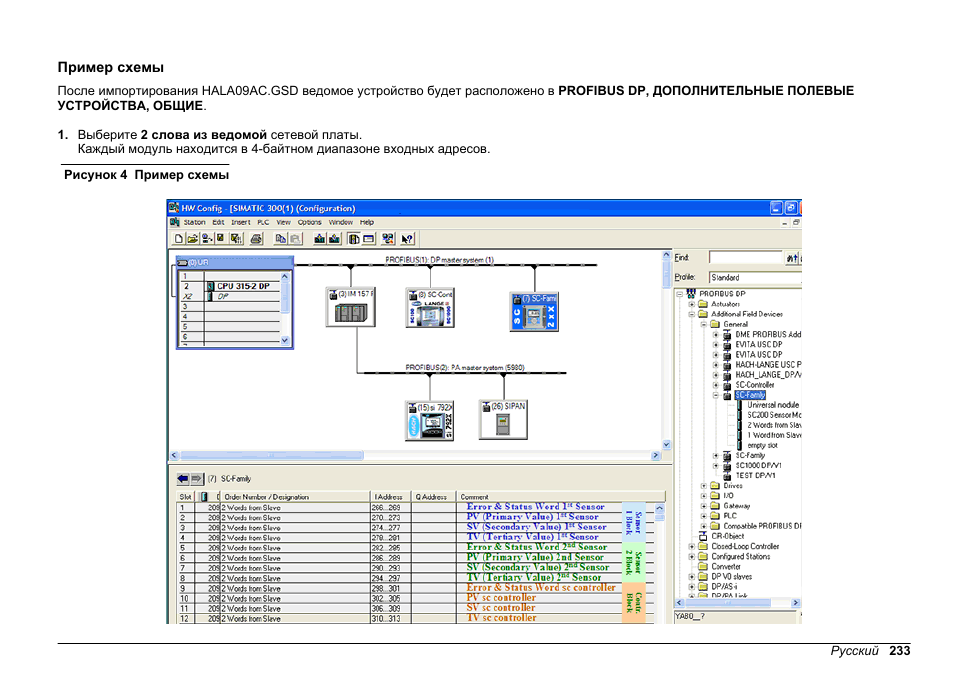Click the Print toolbar icon
The height and width of the screenshot is (673, 954).
(x=255, y=238)
